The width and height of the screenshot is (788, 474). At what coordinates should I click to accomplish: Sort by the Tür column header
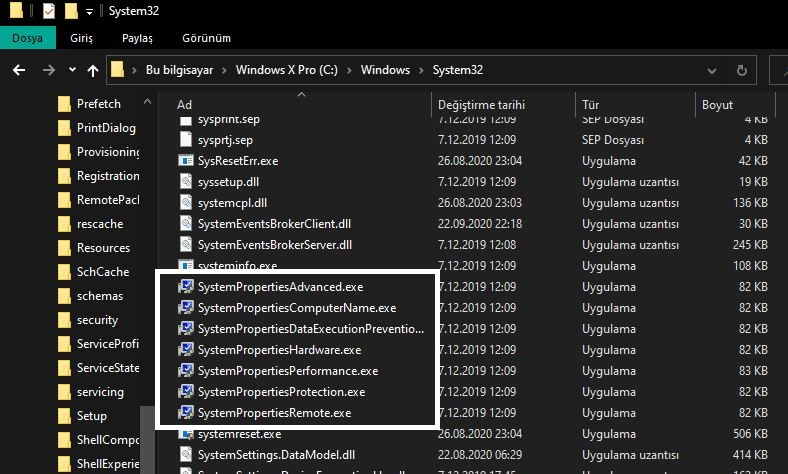(x=590, y=105)
